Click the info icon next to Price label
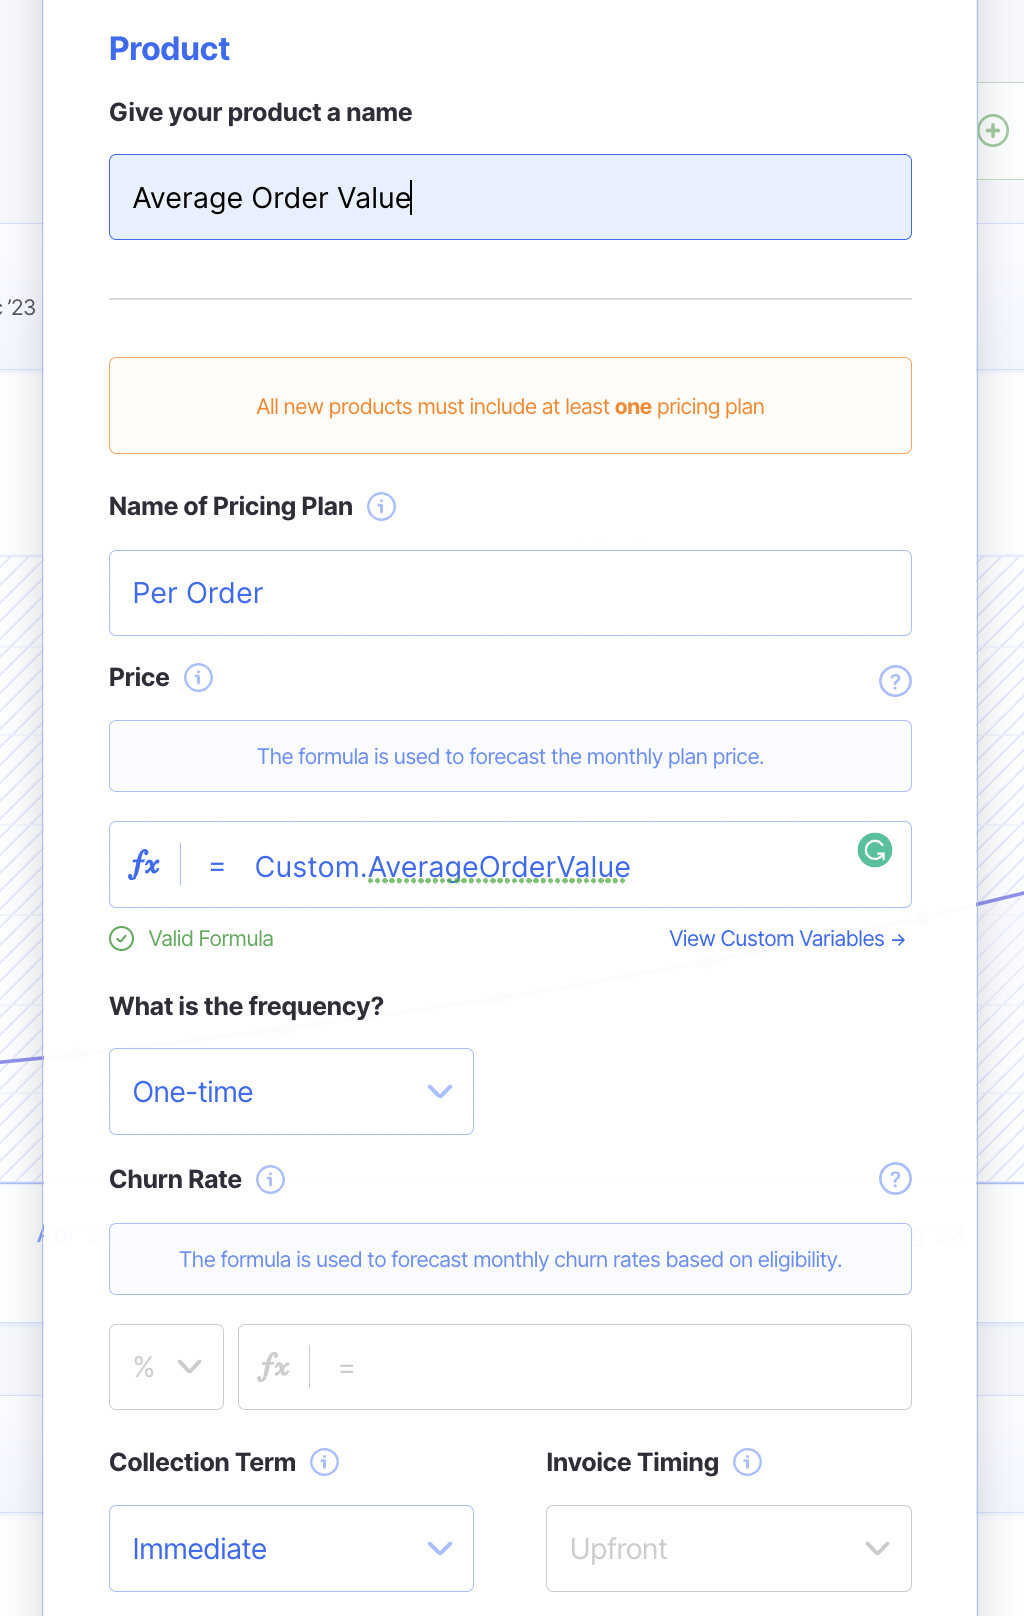This screenshot has width=1024, height=1616. pos(199,678)
